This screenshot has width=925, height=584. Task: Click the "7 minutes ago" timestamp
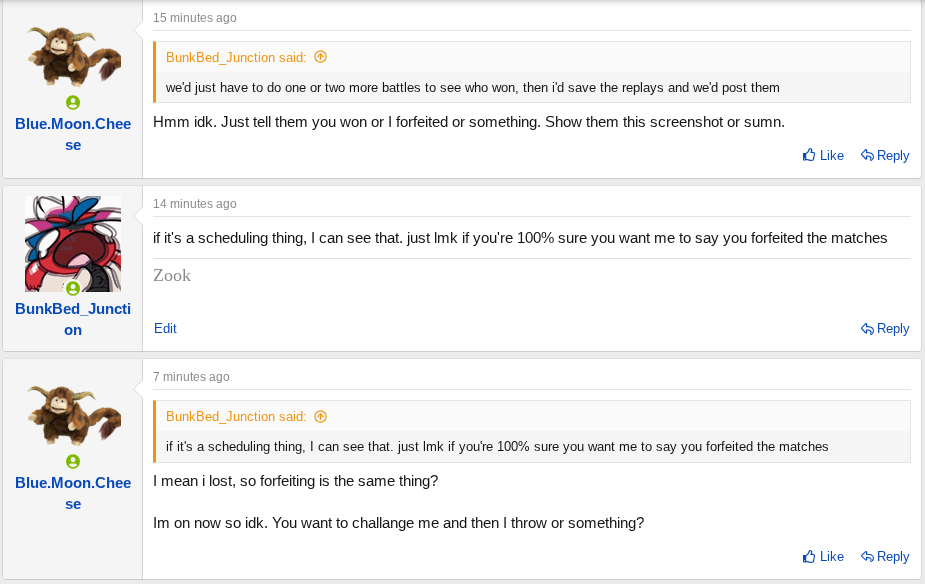pyautogui.click(x=191, y=377)
